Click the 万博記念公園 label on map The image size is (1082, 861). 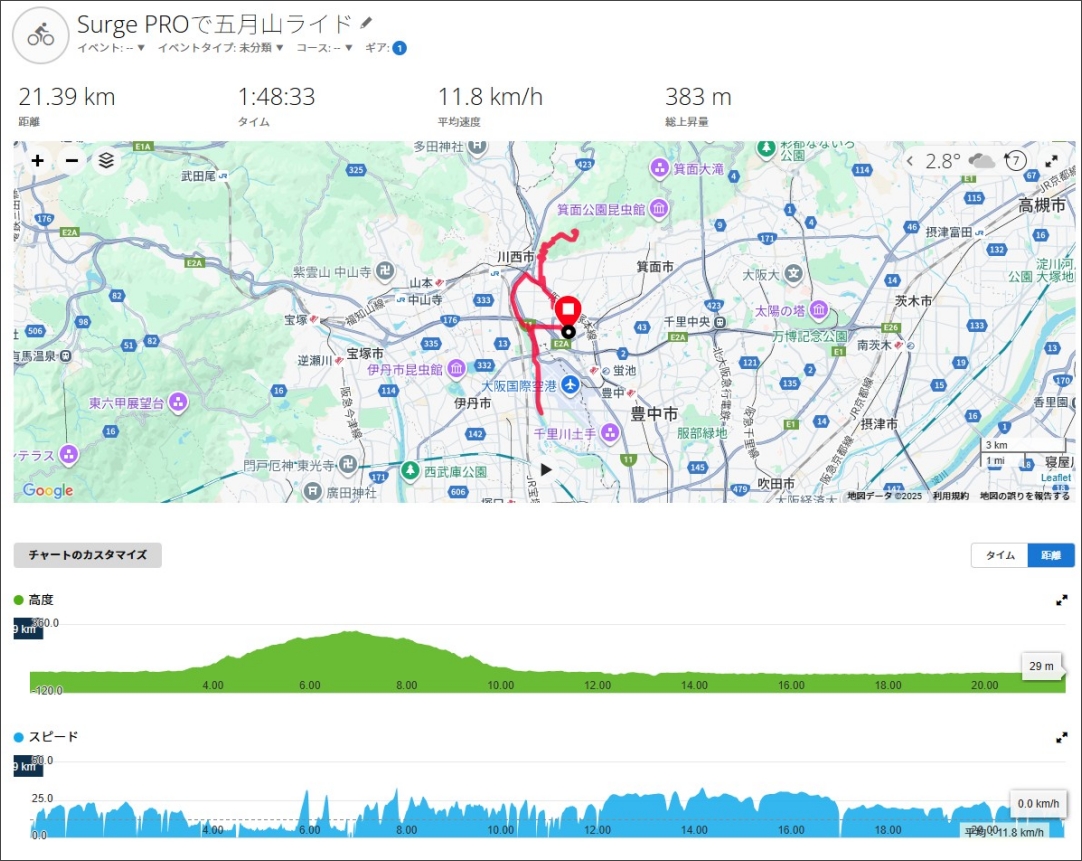click(x=809, y=336)
